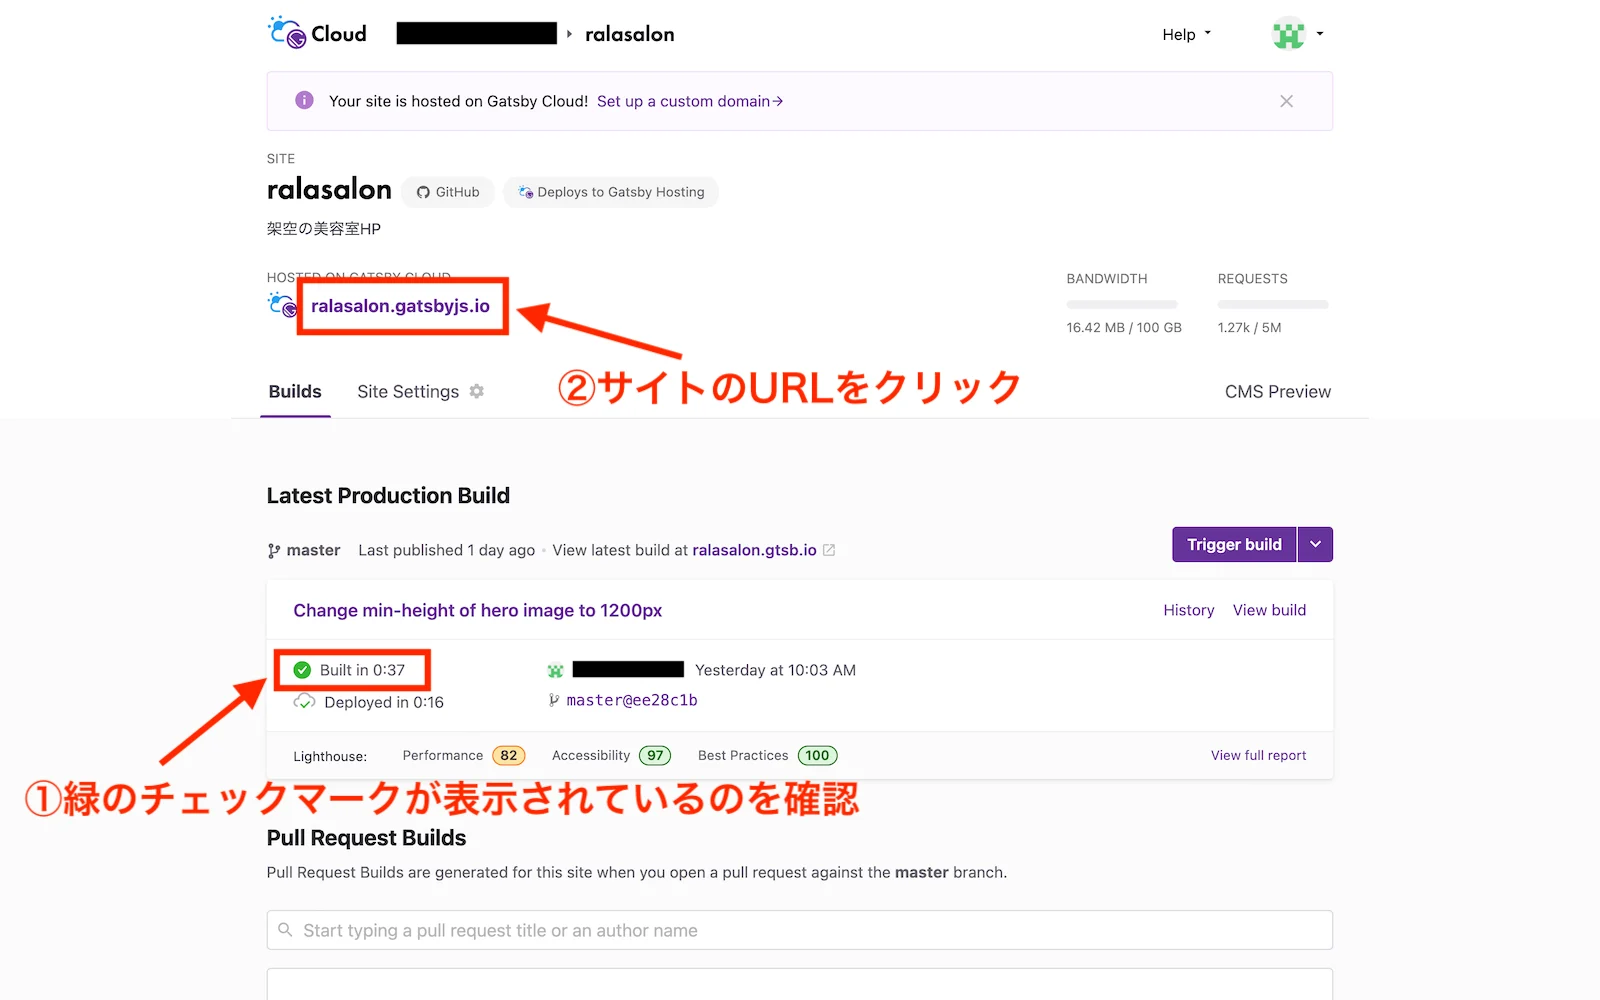Open the build History link
Image resolution: width=1600 pixels, height=1000 pixels.
pyautogui.click(x=1189, y=610)
